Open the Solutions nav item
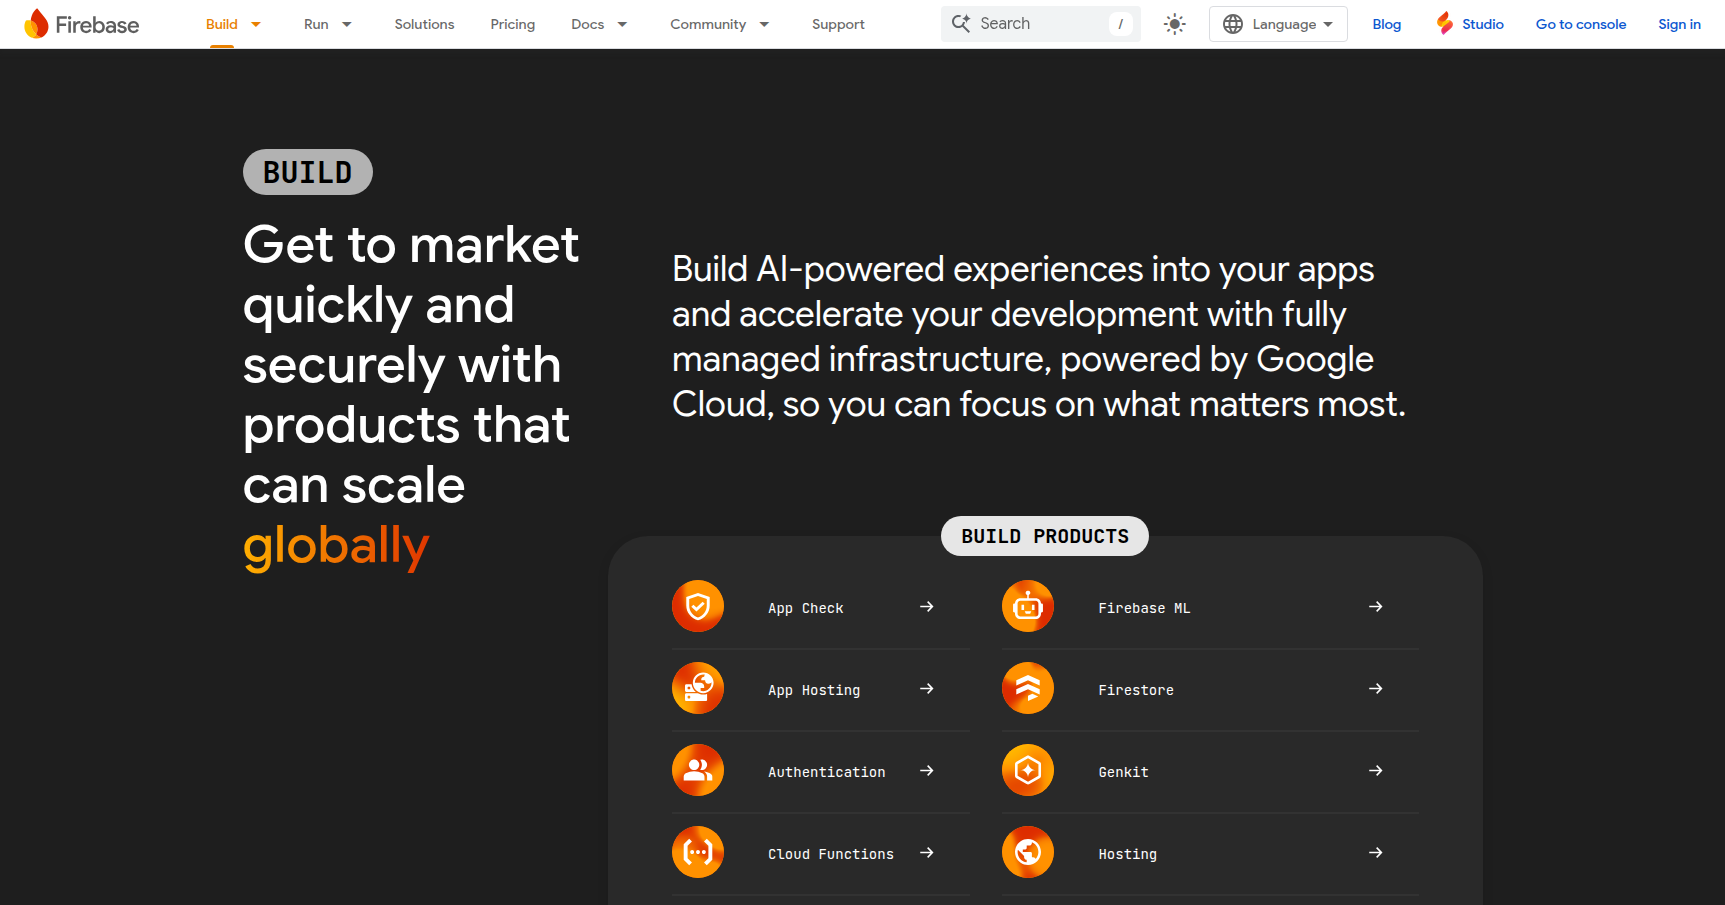Screen dimensions: 1725x905 point(424,24)
